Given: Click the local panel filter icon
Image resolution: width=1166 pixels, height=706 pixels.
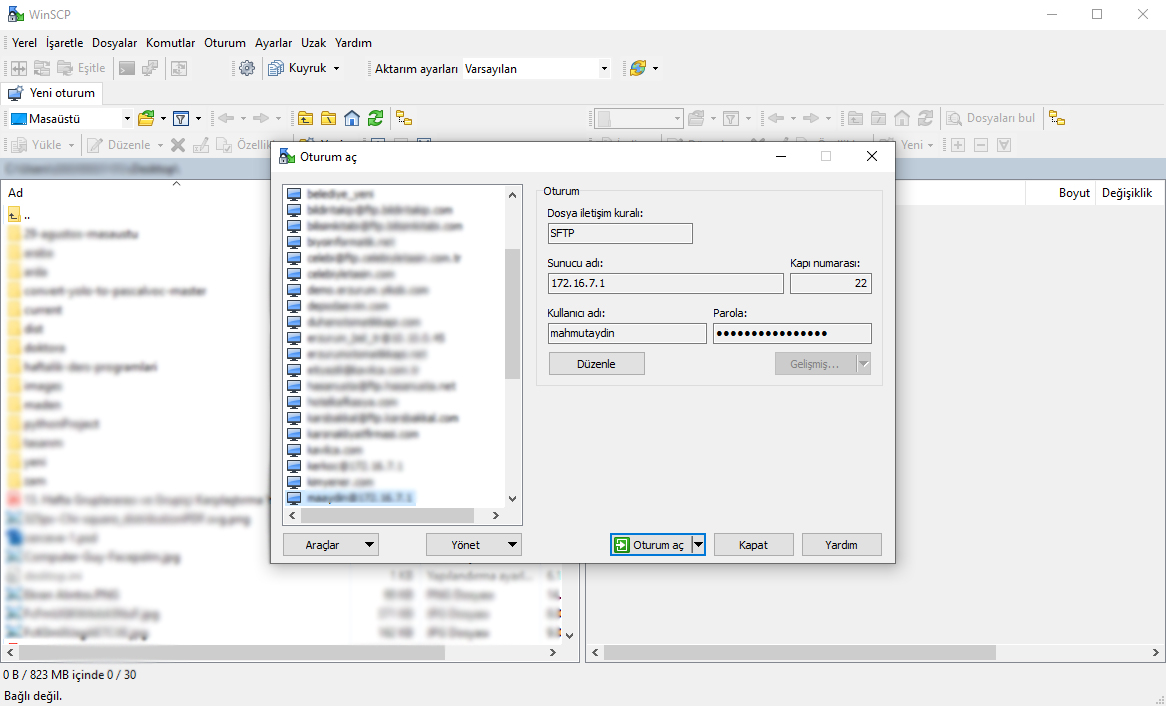Looking at the screenshot, I should click(181, 118).
